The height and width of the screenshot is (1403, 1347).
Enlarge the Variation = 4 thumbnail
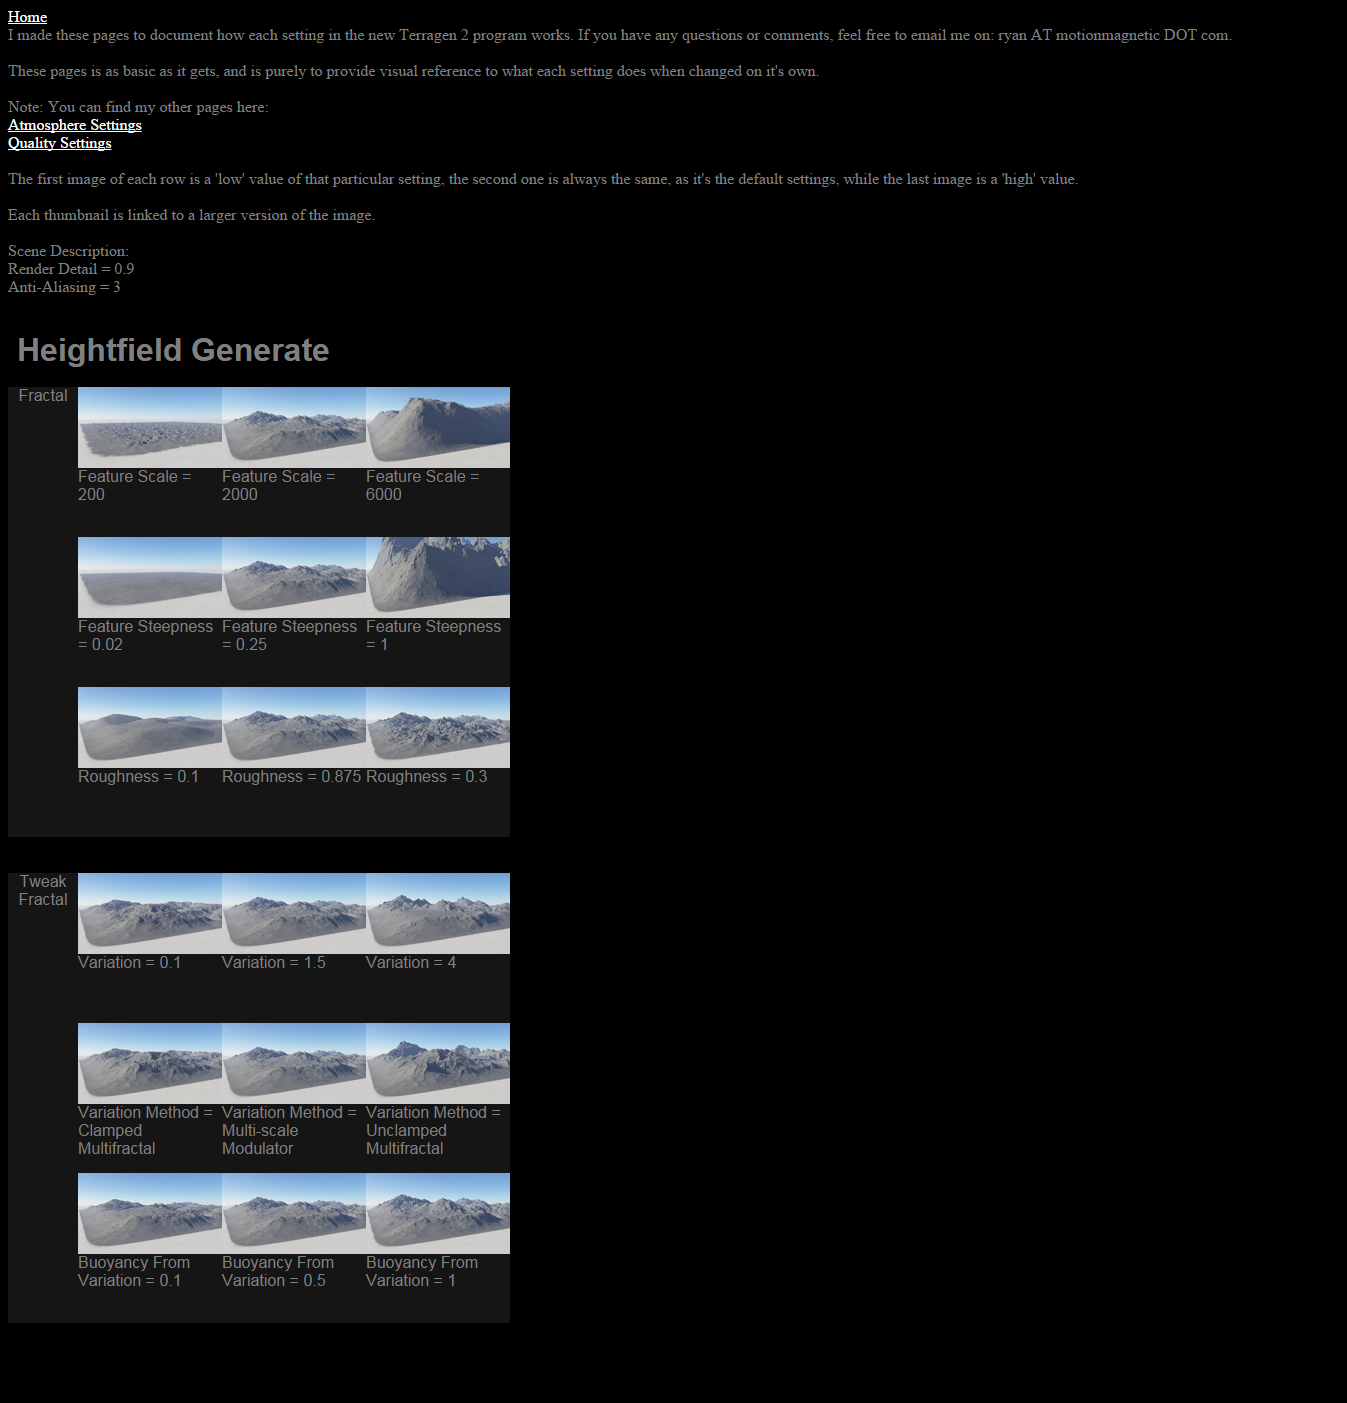(x=438, y=913)
